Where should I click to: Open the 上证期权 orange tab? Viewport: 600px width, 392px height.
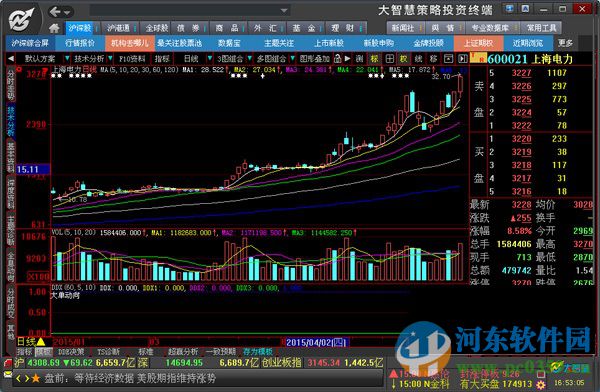[478, 43]
